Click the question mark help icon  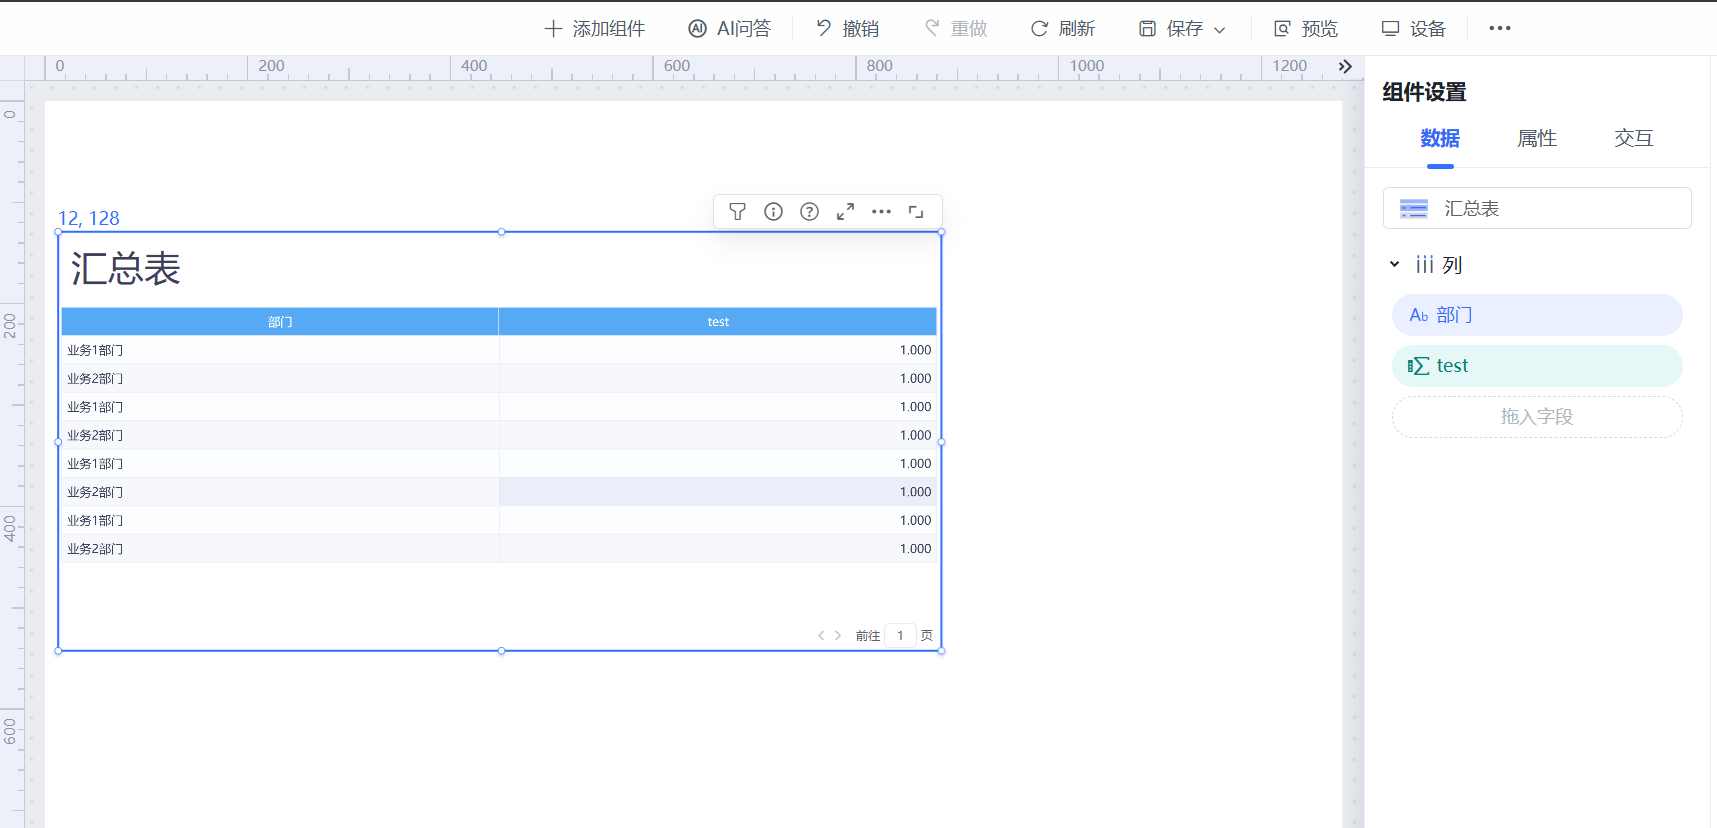pos(809,212)
